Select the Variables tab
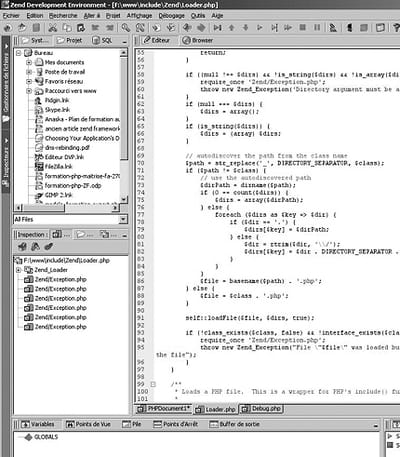This screenshot has height=457, width=400. point(38,424)
